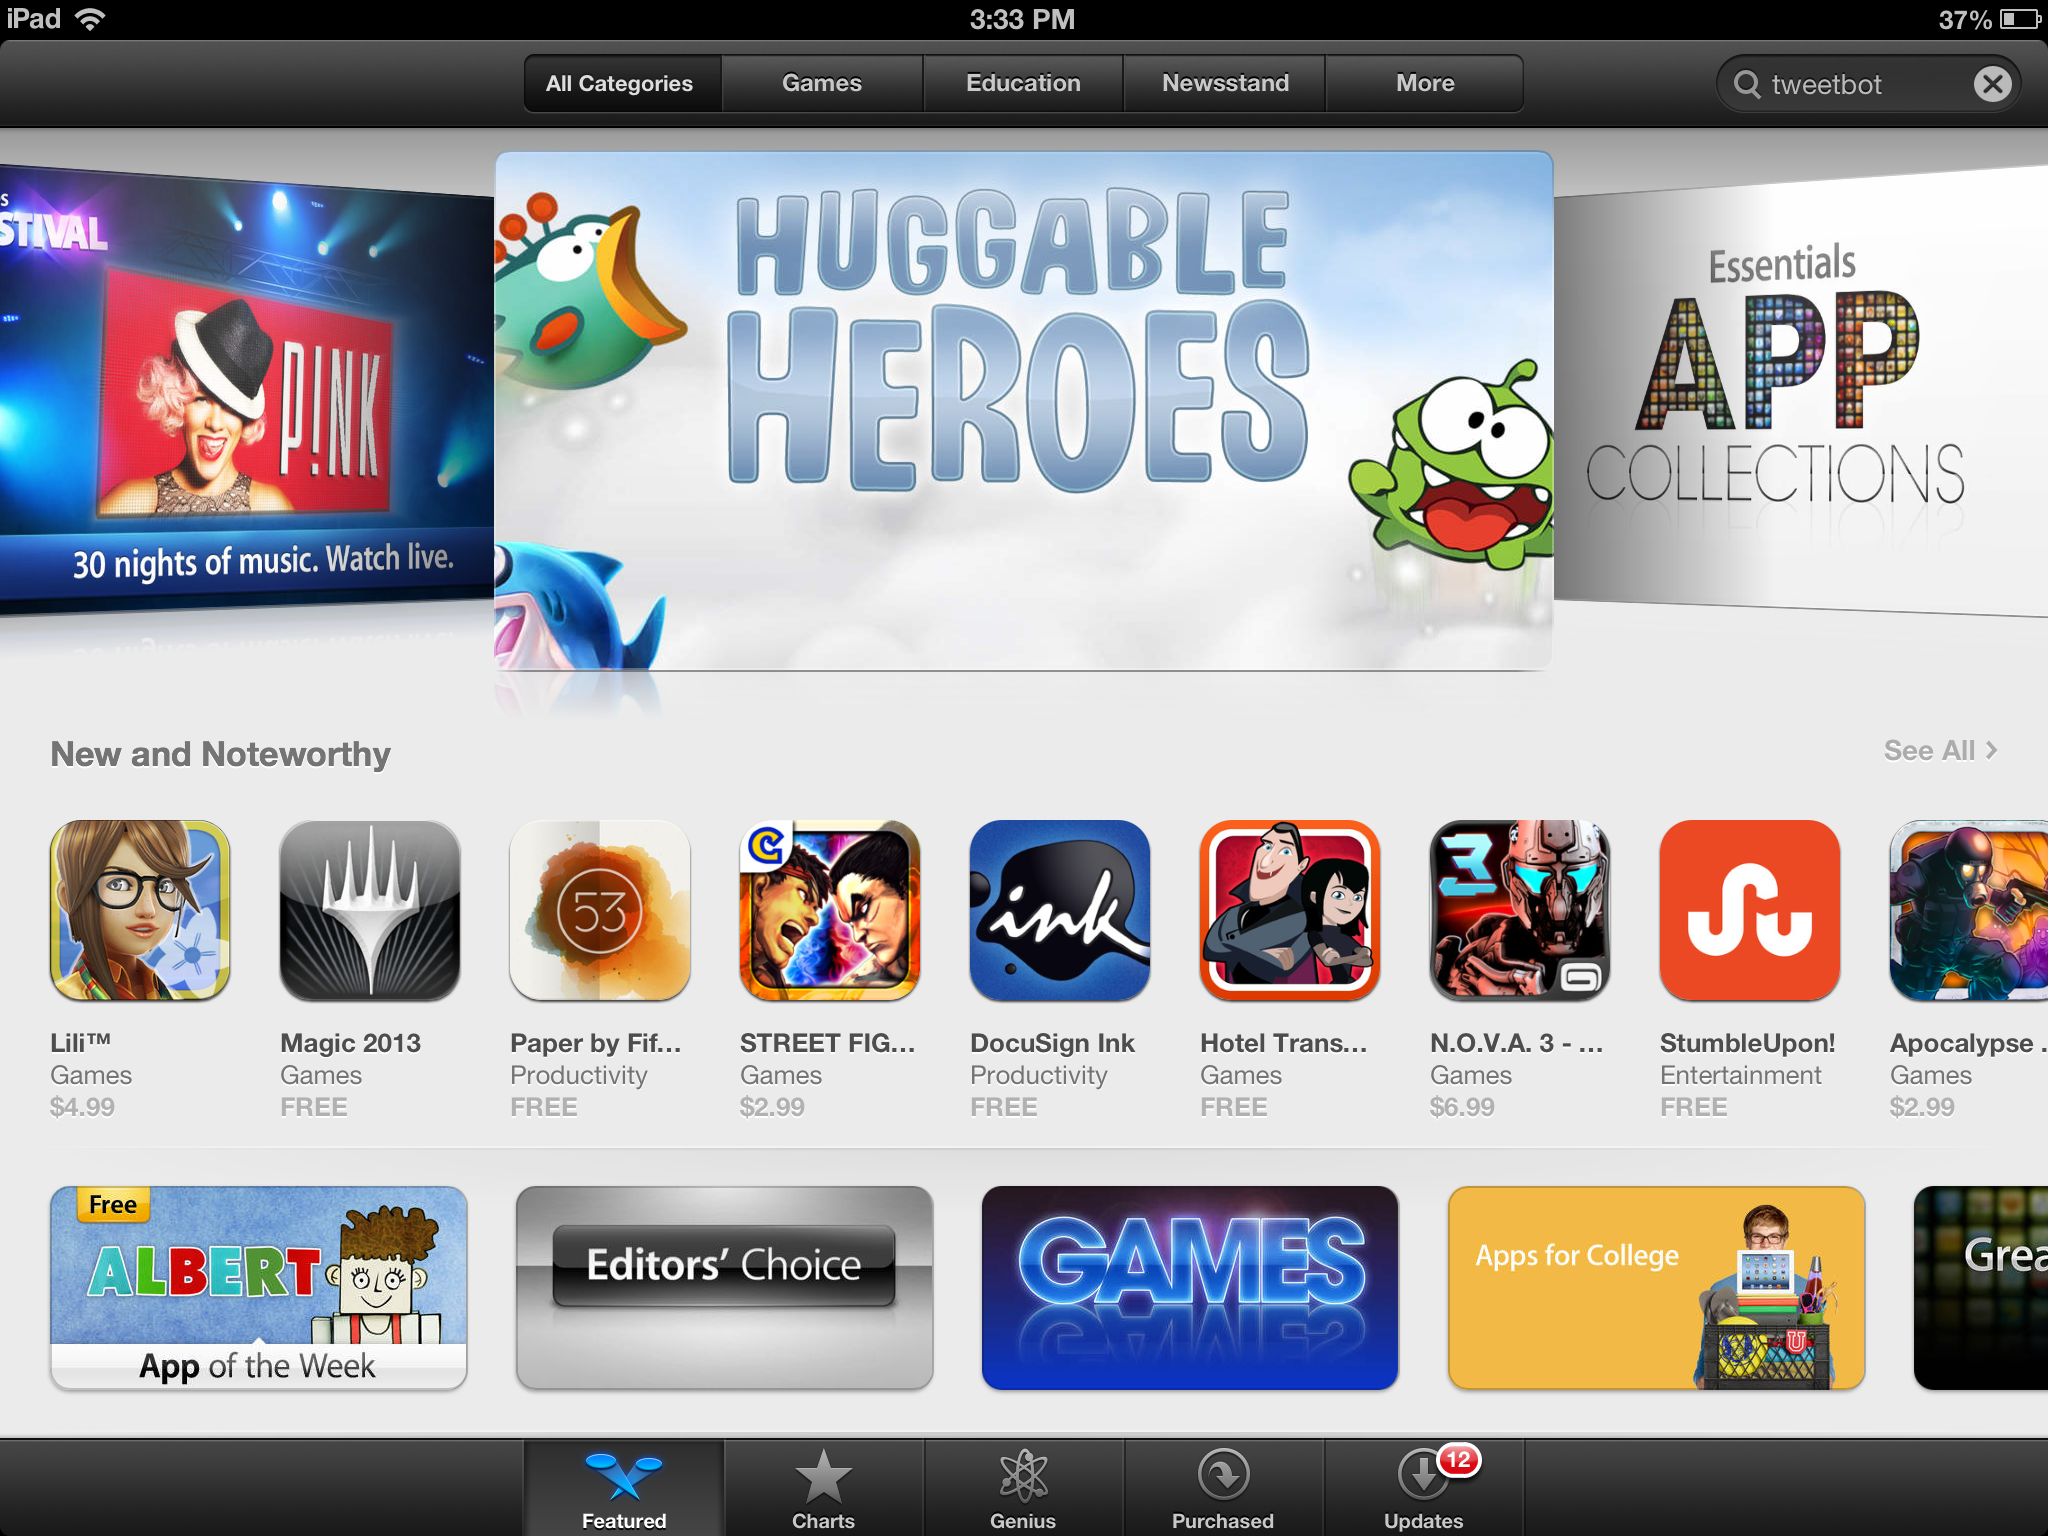Open Purchased apps section
The image size is (2048, 1536).
click(1219, 1486)
